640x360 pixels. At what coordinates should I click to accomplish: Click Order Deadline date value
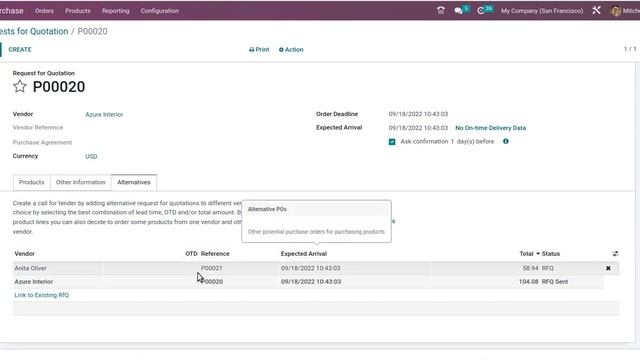pyautogui.click(x=418, y=114)
